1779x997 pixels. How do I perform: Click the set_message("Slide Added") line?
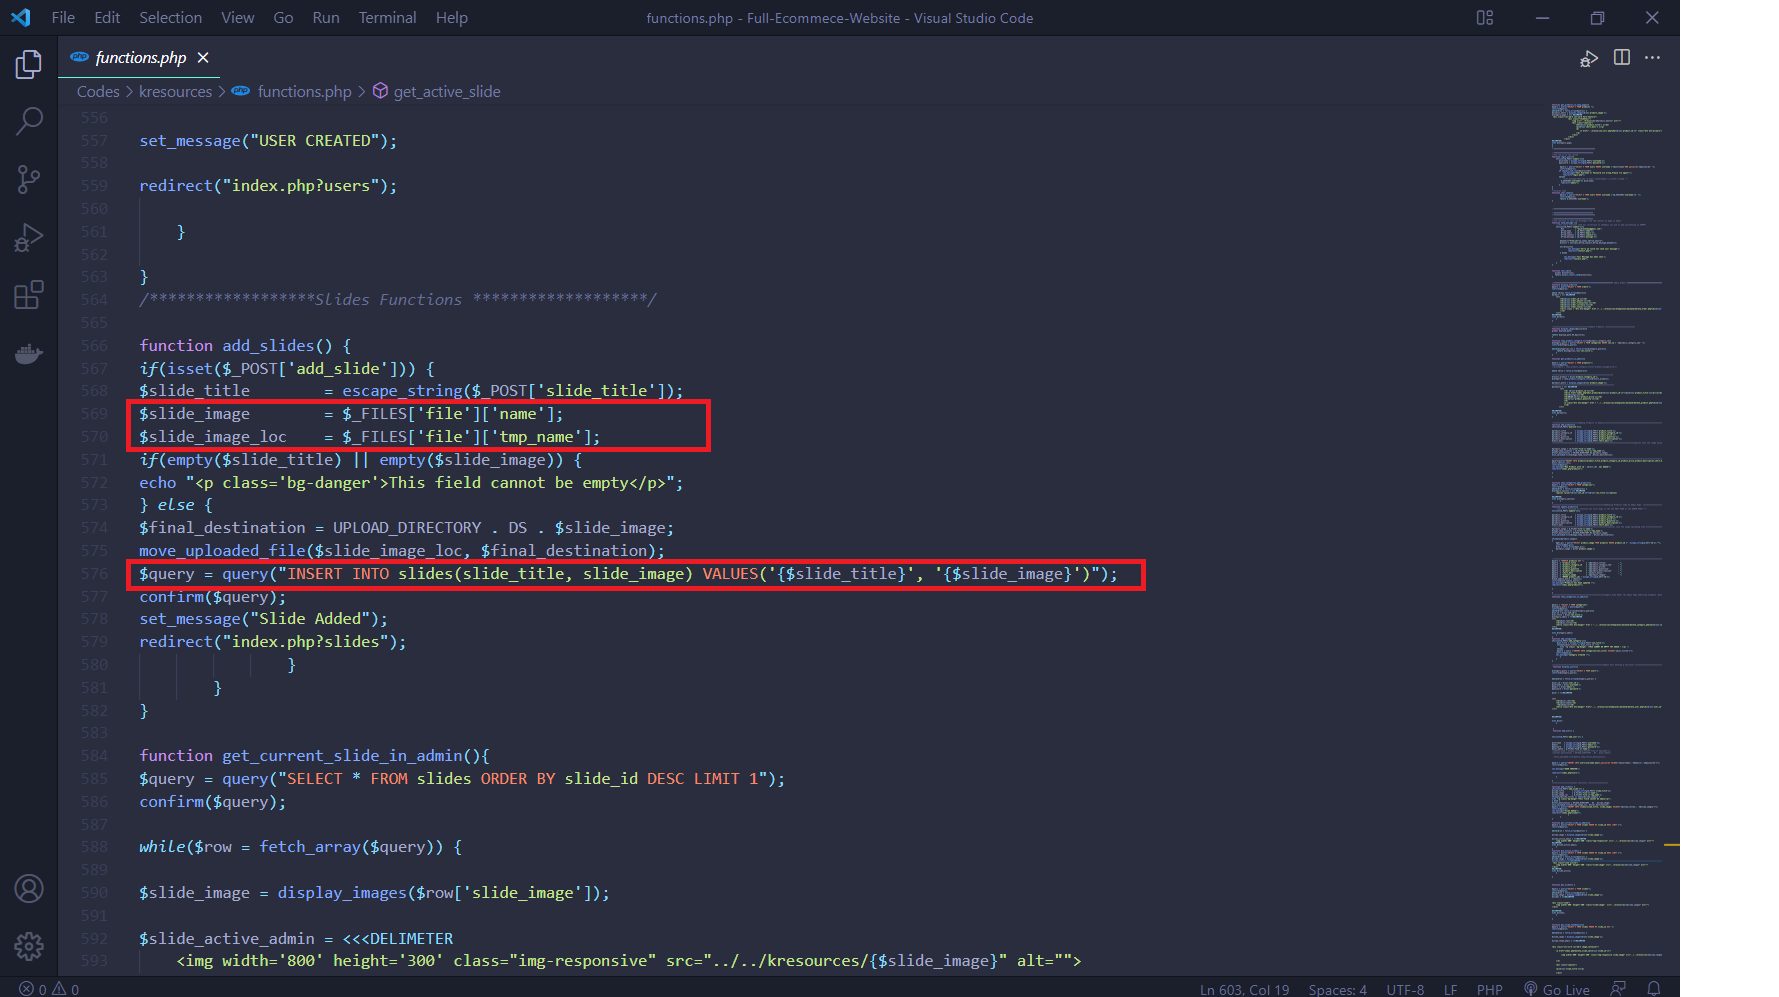263,619
